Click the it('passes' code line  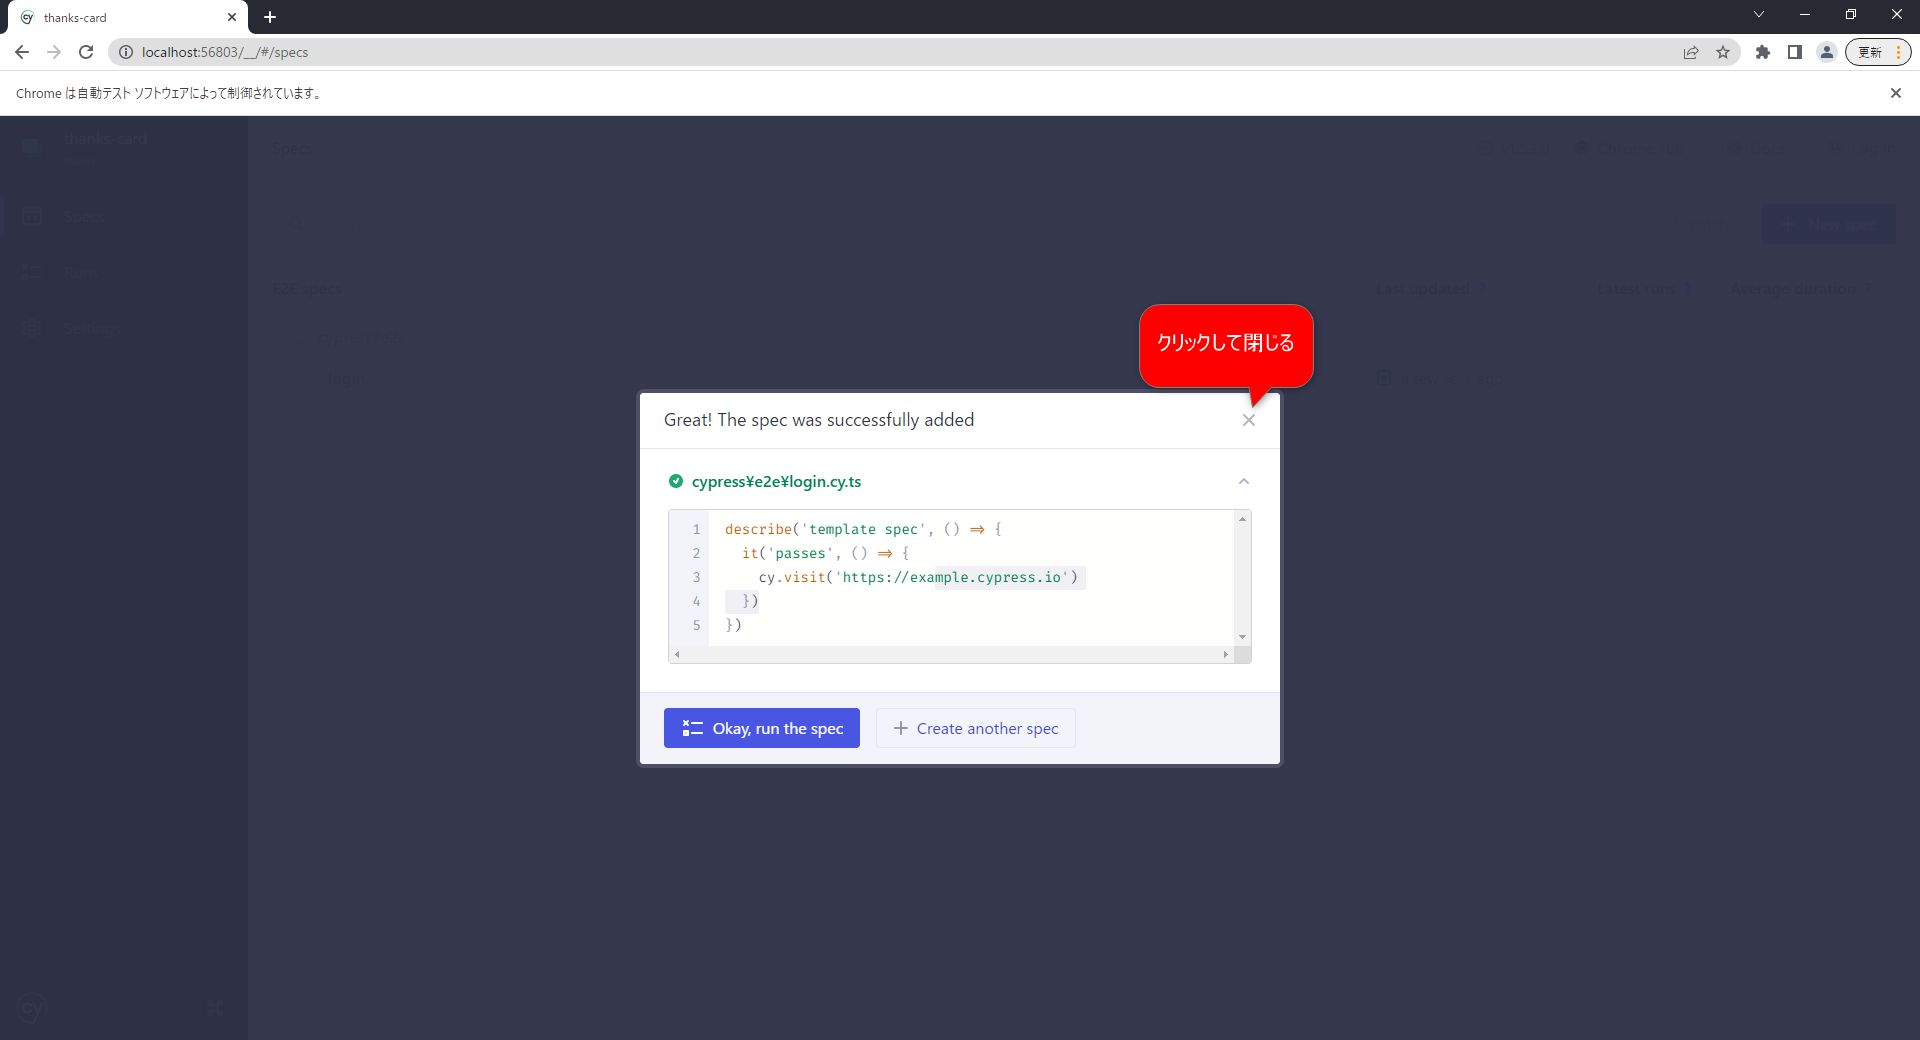pyautogui.click(x=825, y=553)
